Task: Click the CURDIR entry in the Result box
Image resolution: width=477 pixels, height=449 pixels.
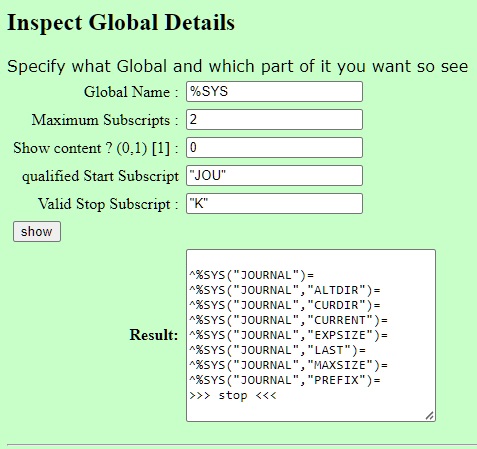Action: point(285,305)
